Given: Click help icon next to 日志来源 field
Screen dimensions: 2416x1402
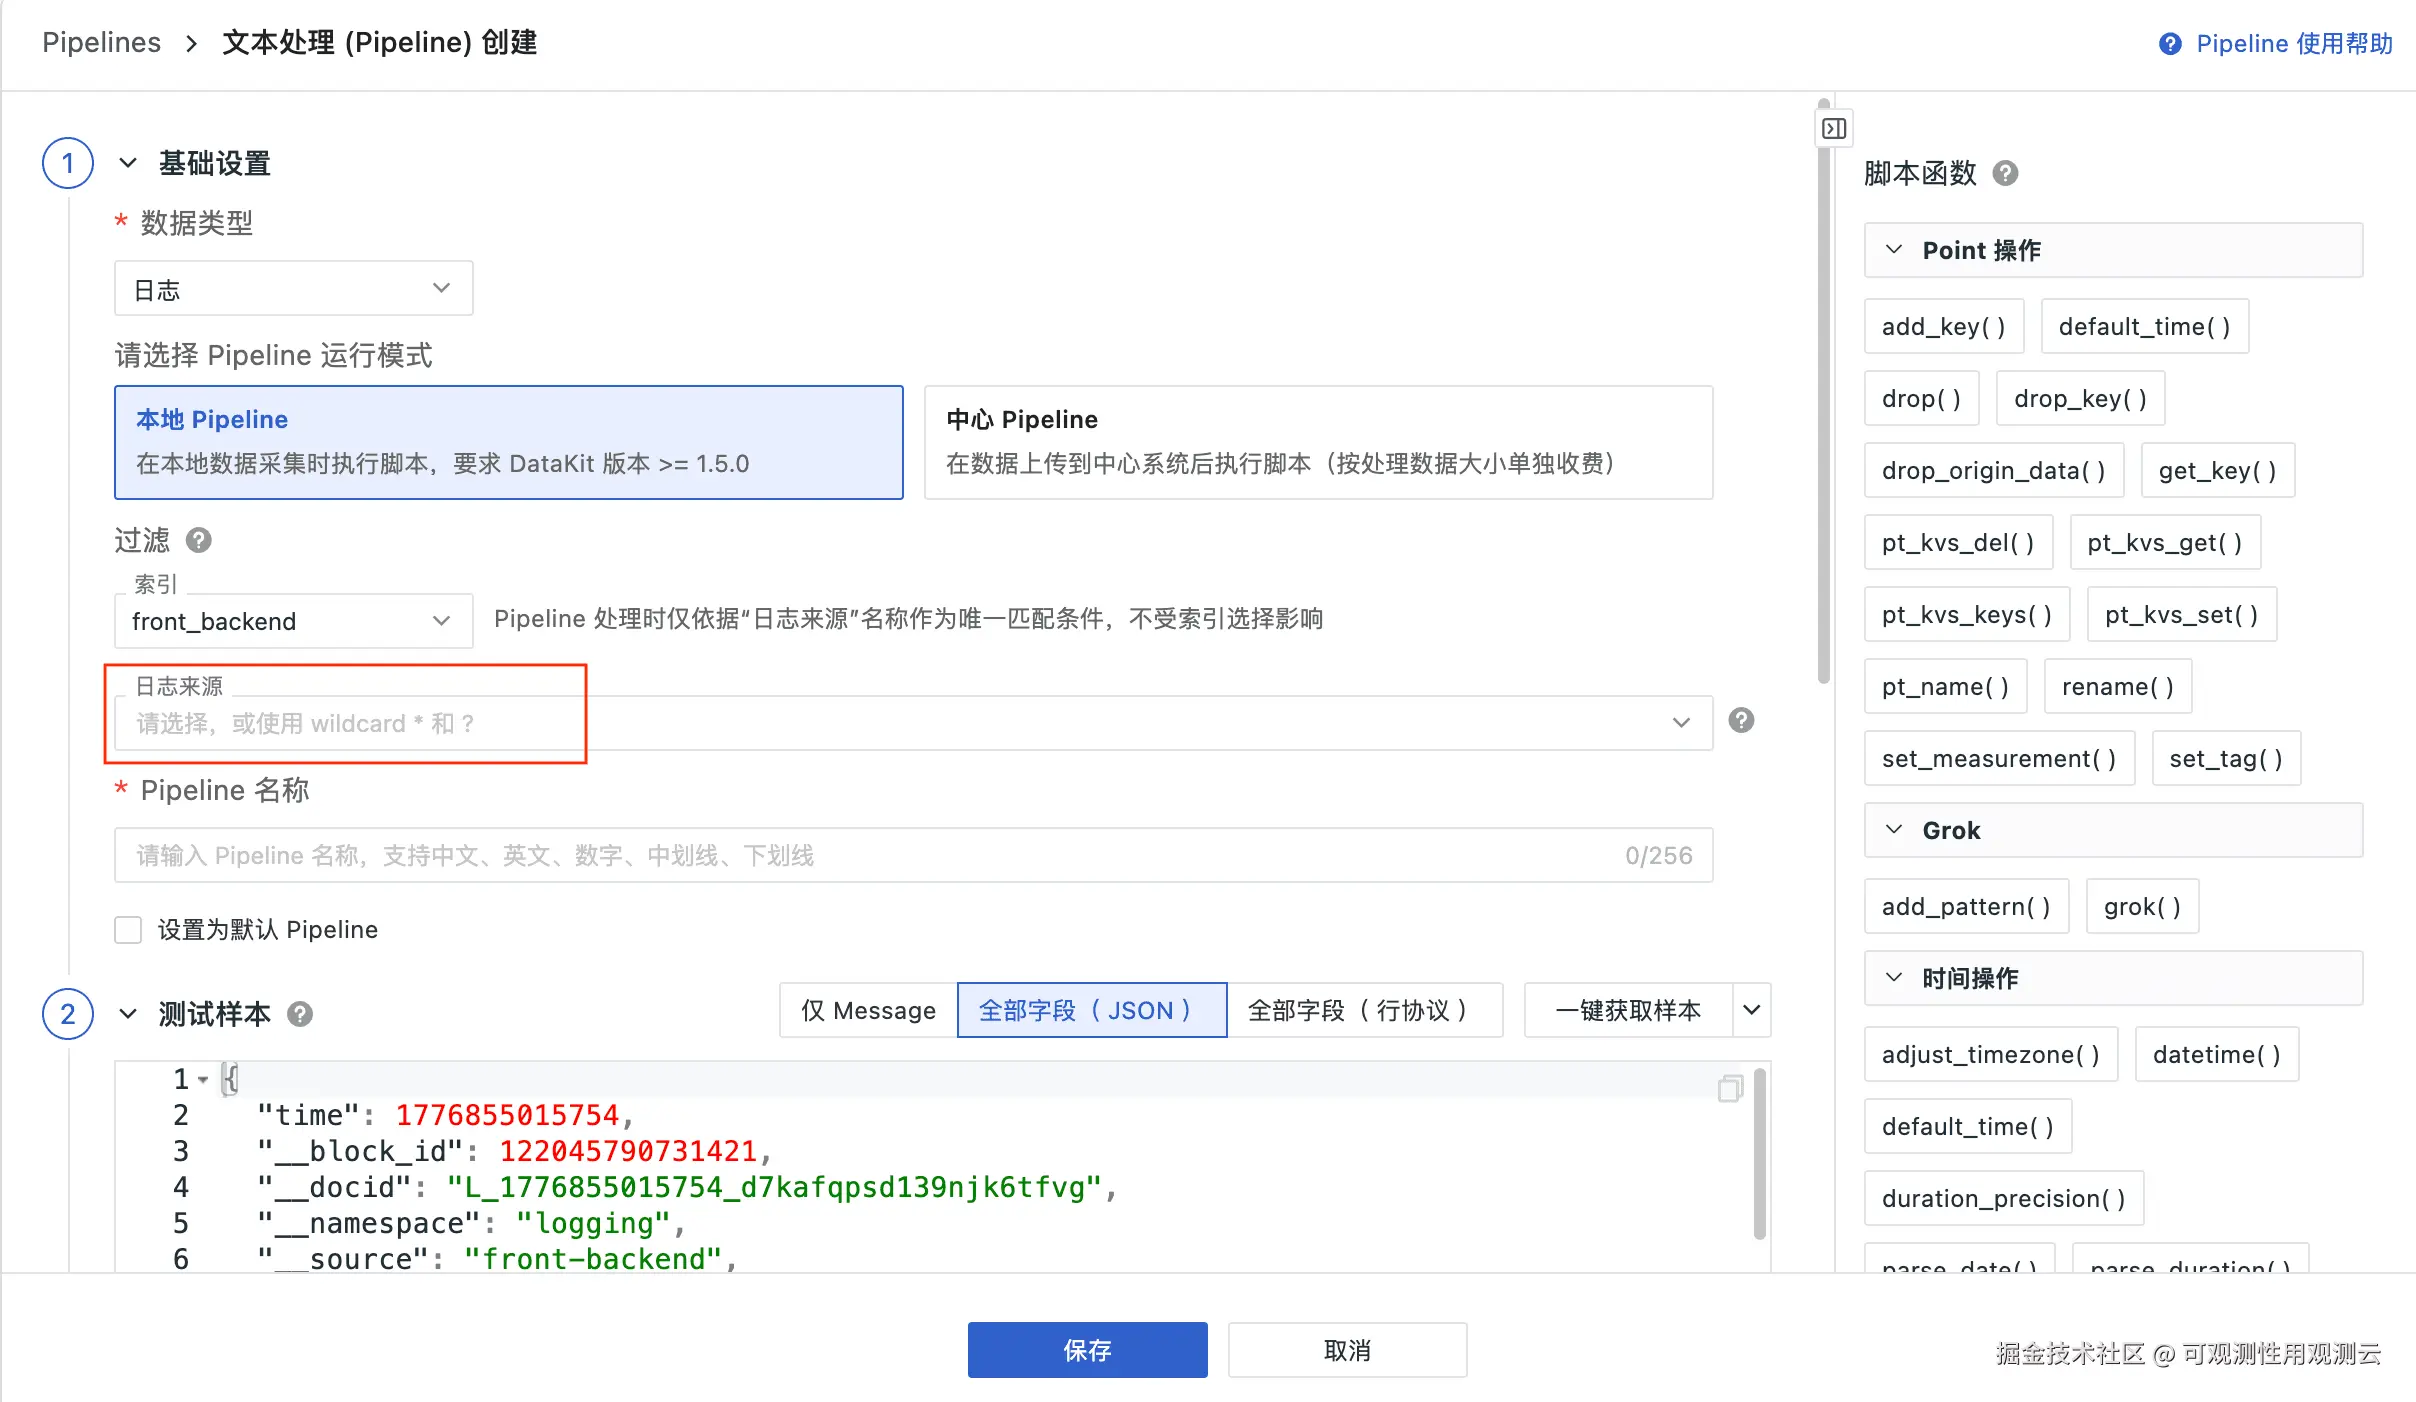Looking at the screenshot, I should [x=1741, y=720].
